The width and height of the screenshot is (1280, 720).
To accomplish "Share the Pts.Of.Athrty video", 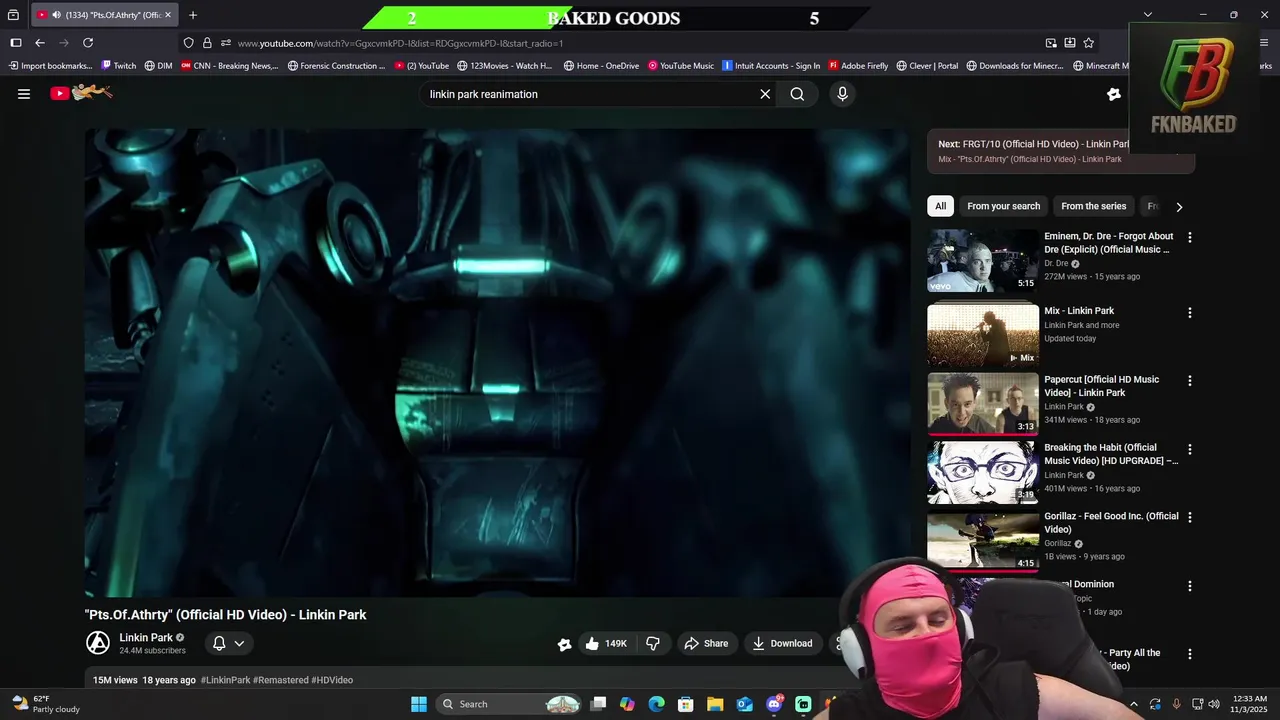I will (705, 643).
